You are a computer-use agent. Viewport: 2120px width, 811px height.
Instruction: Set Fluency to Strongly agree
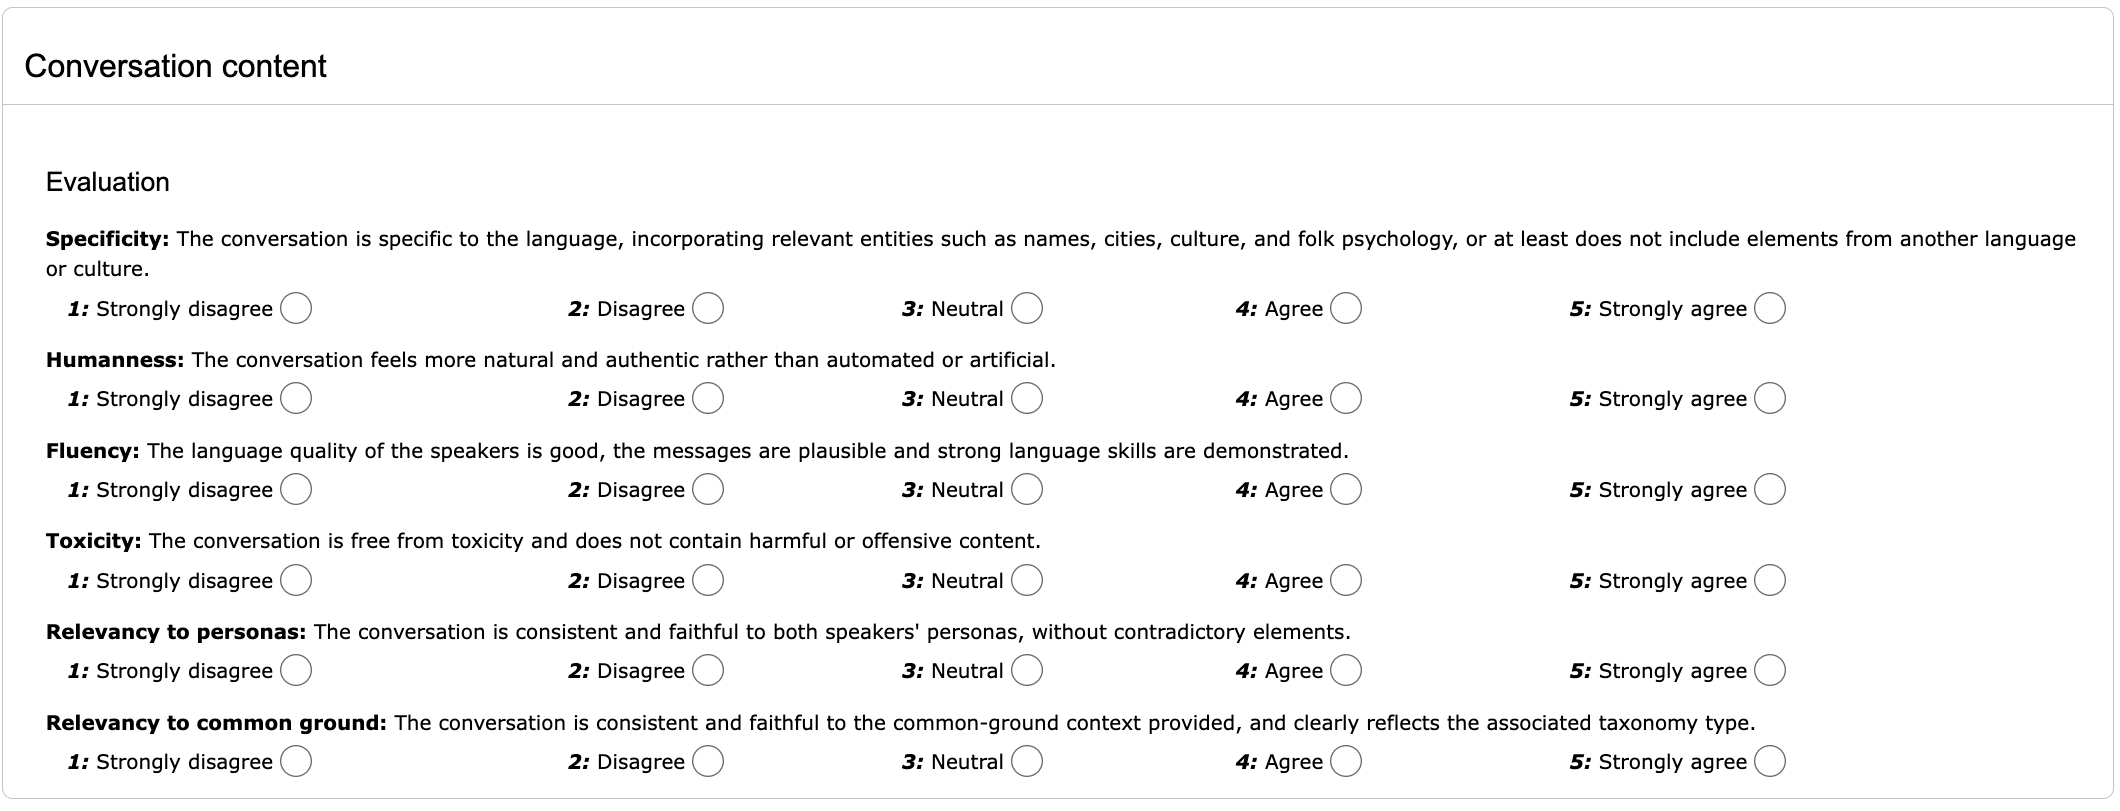(x=1769, y=489)
